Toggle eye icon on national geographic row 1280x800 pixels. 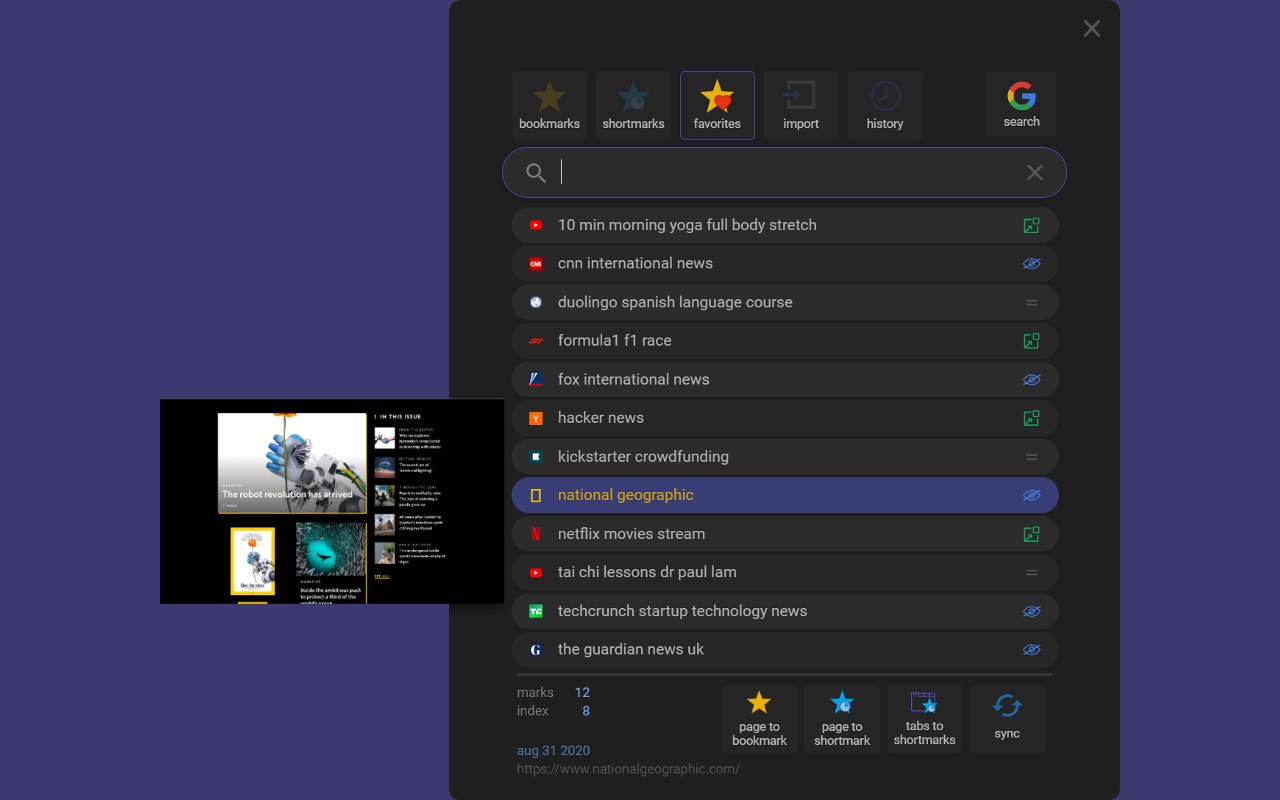[x=1032, y=495]
